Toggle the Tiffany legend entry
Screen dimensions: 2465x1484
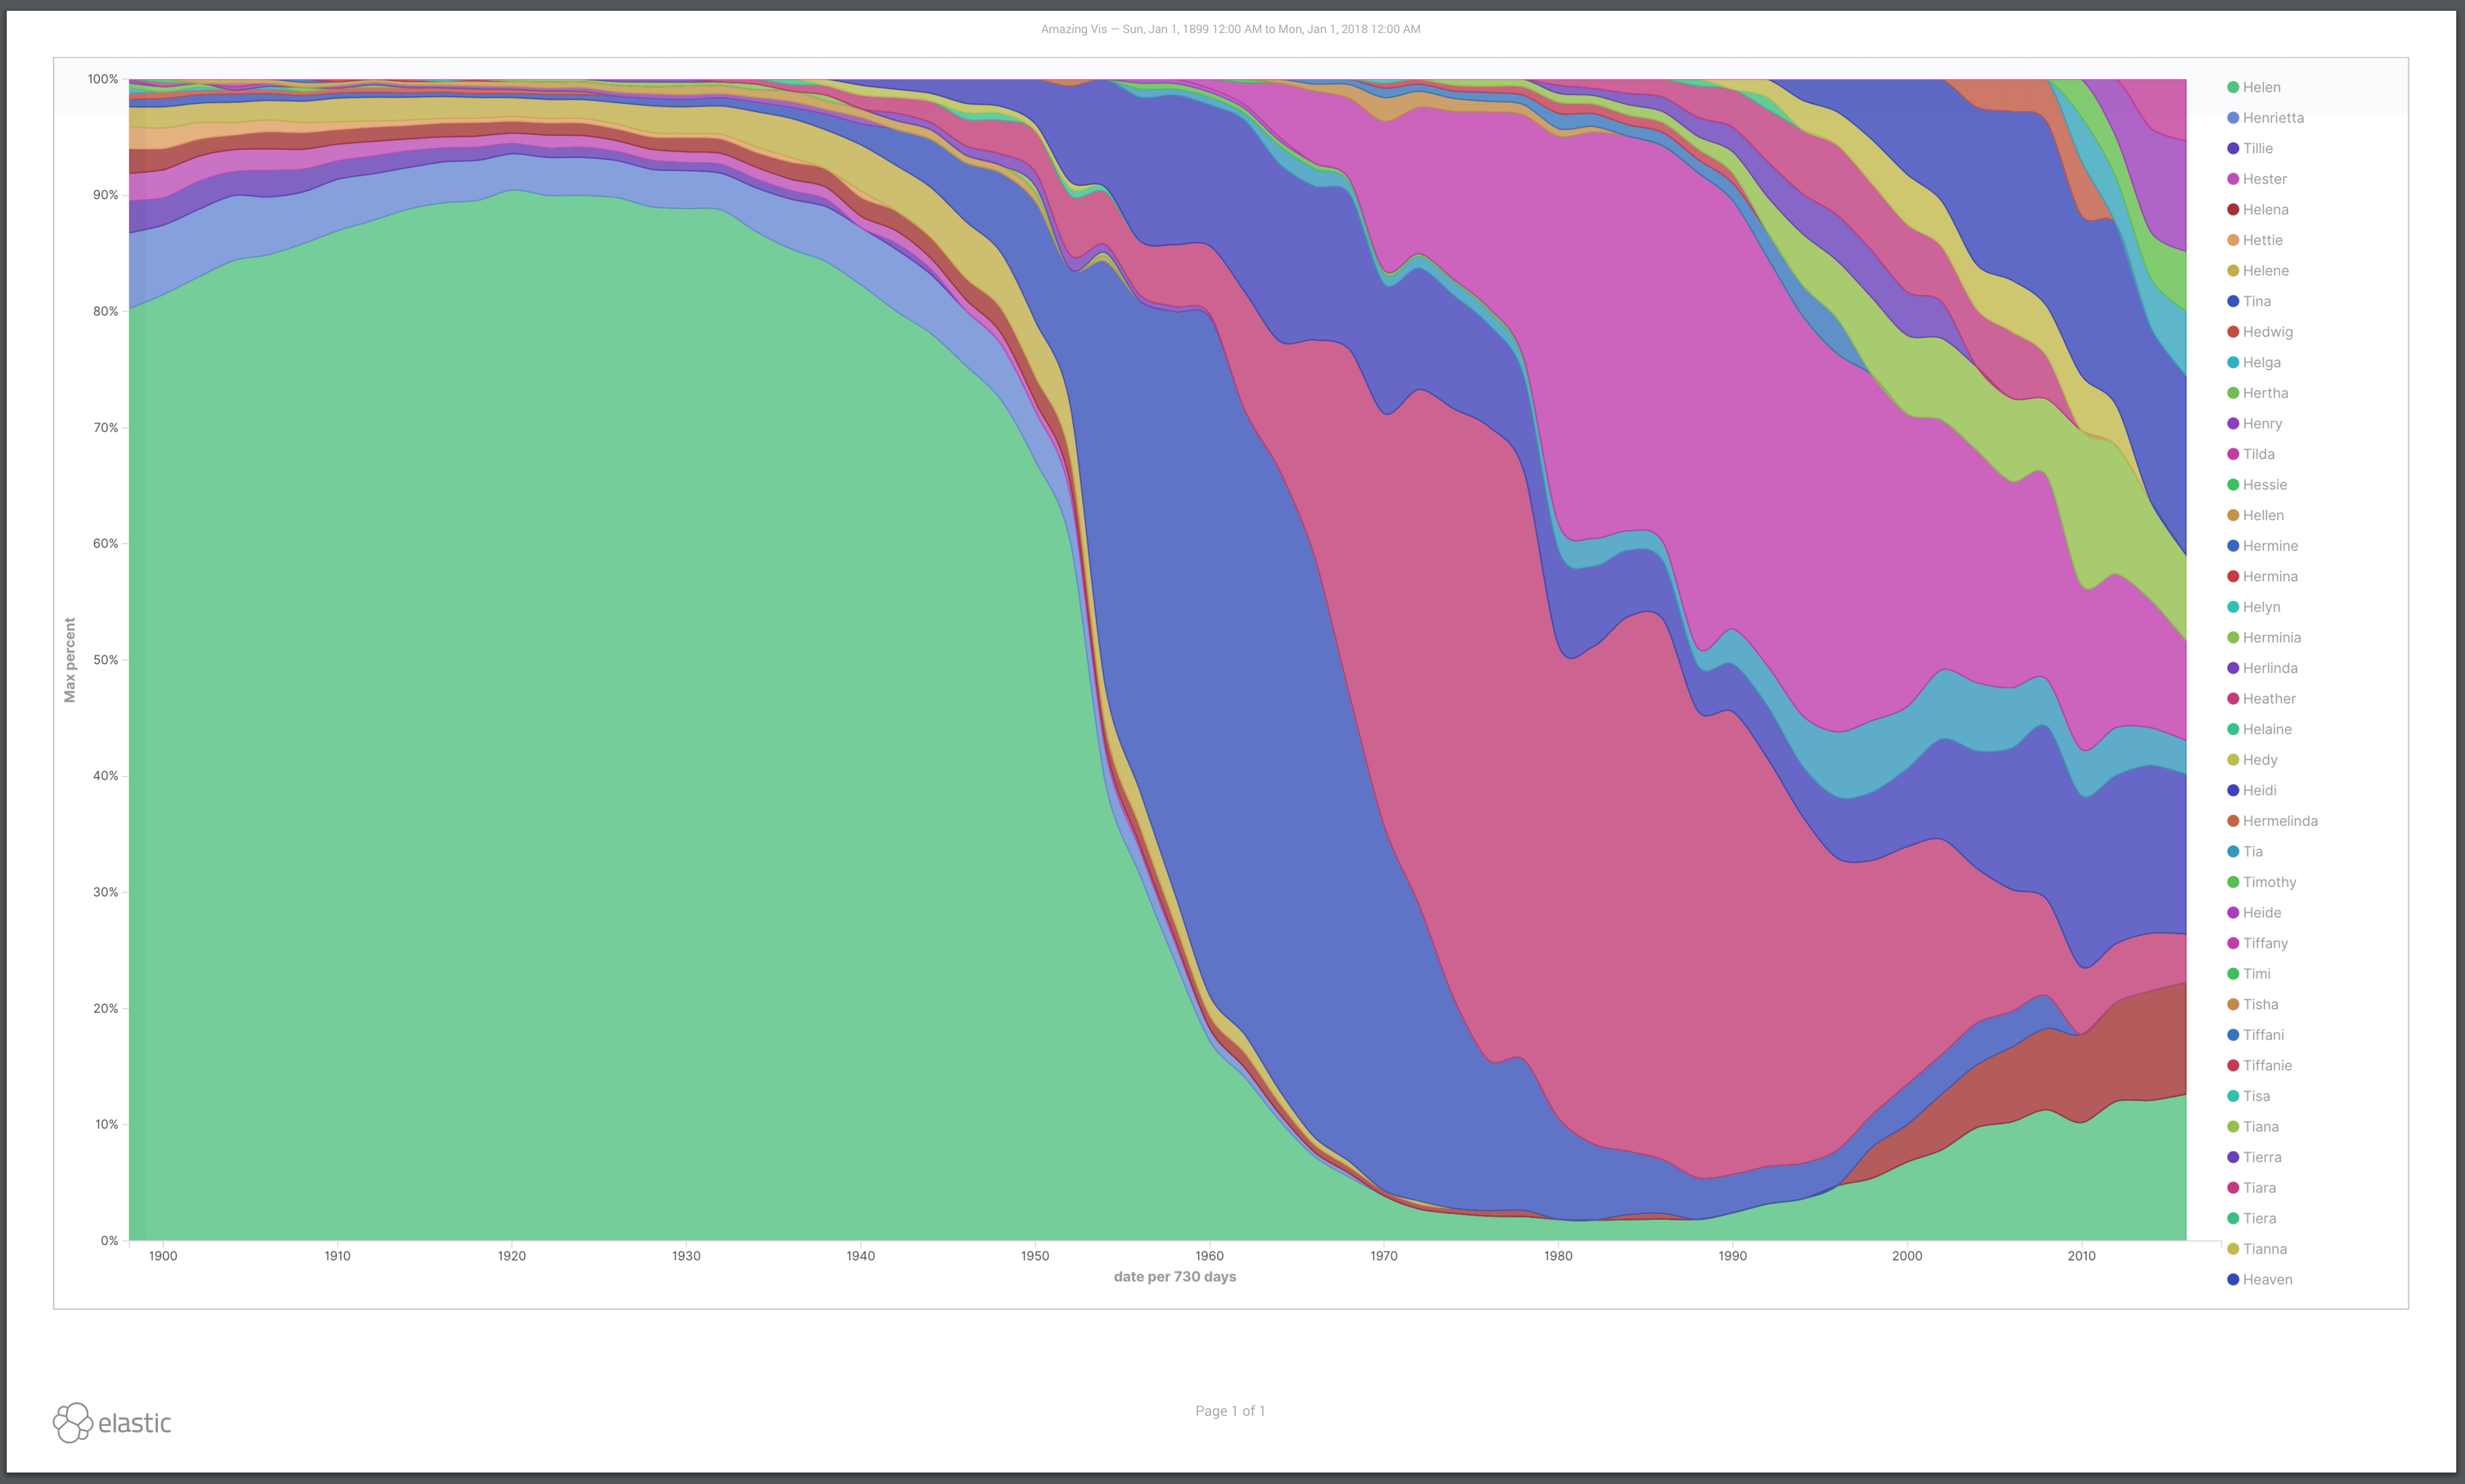point(2266,942)
